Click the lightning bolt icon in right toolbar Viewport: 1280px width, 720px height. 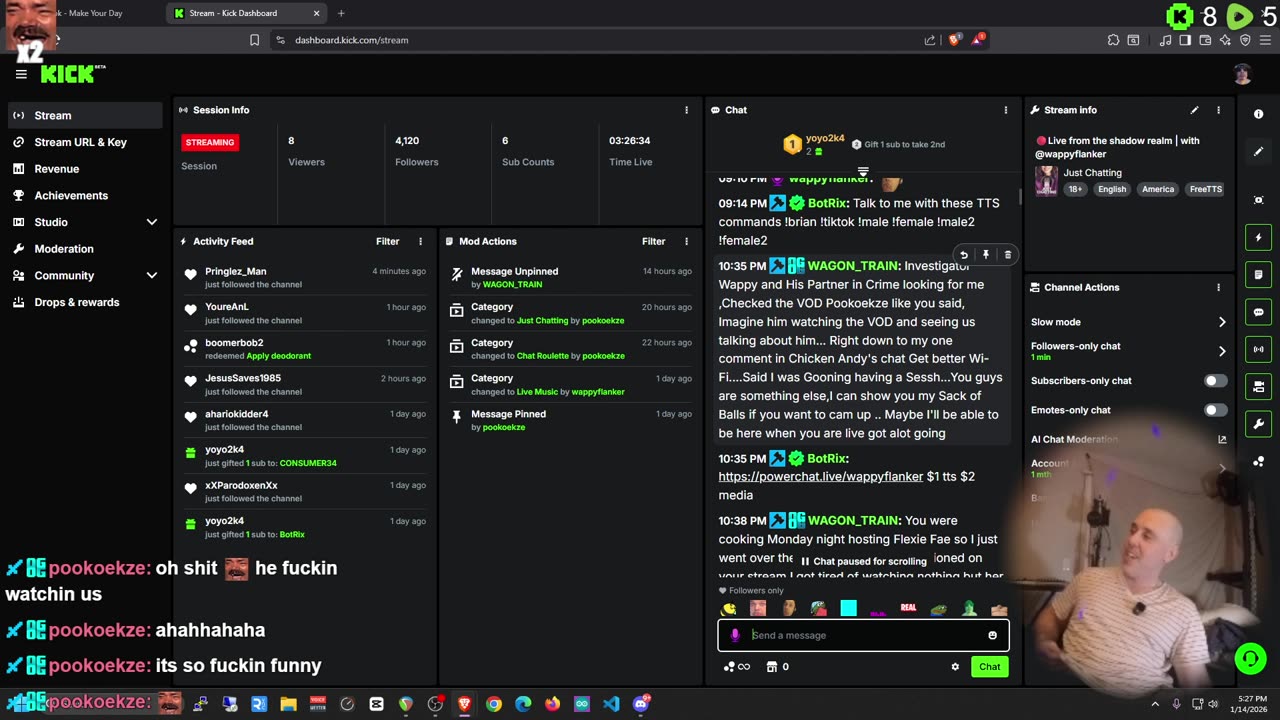[x=1258, y=238]
